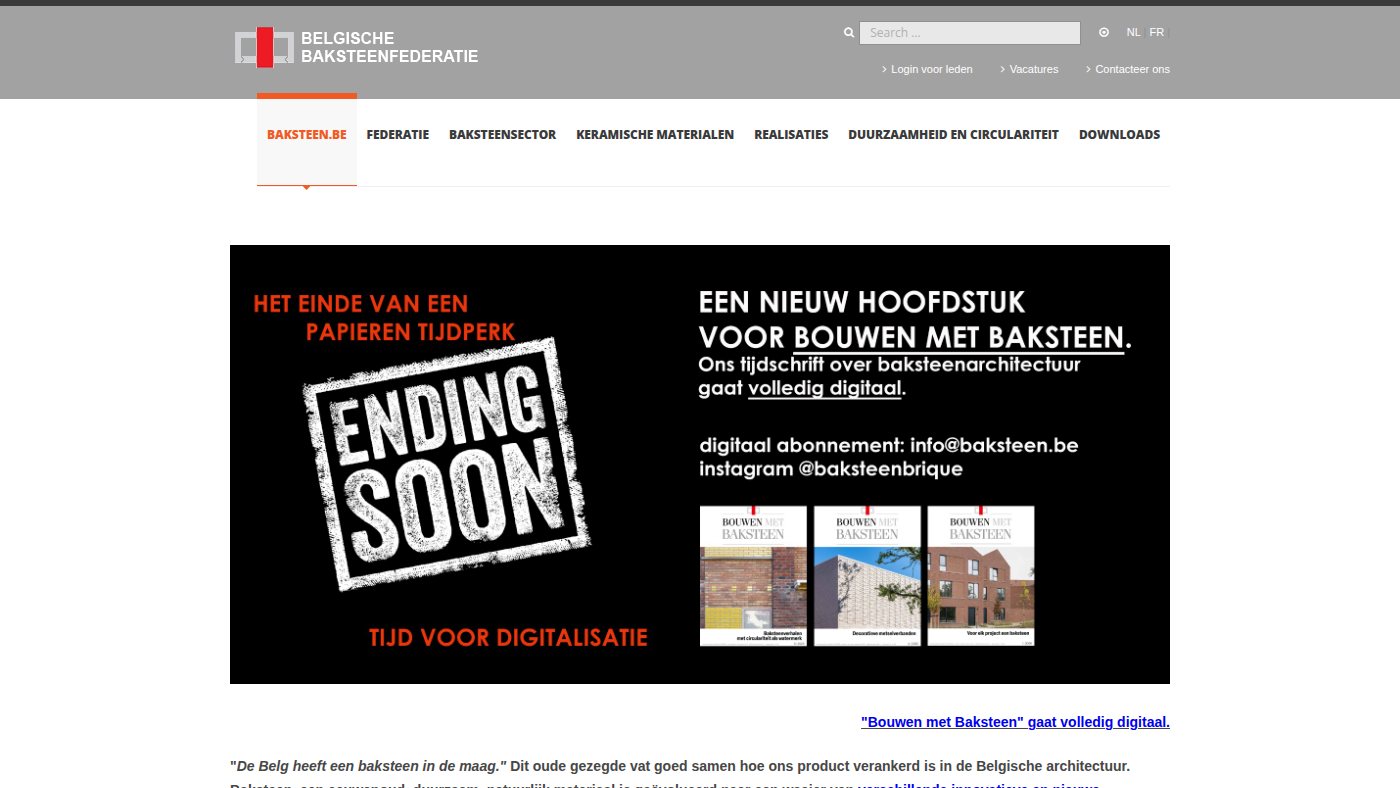
Task: Click first Bouwen met Baksteen magazine cover
Action: 753,575
